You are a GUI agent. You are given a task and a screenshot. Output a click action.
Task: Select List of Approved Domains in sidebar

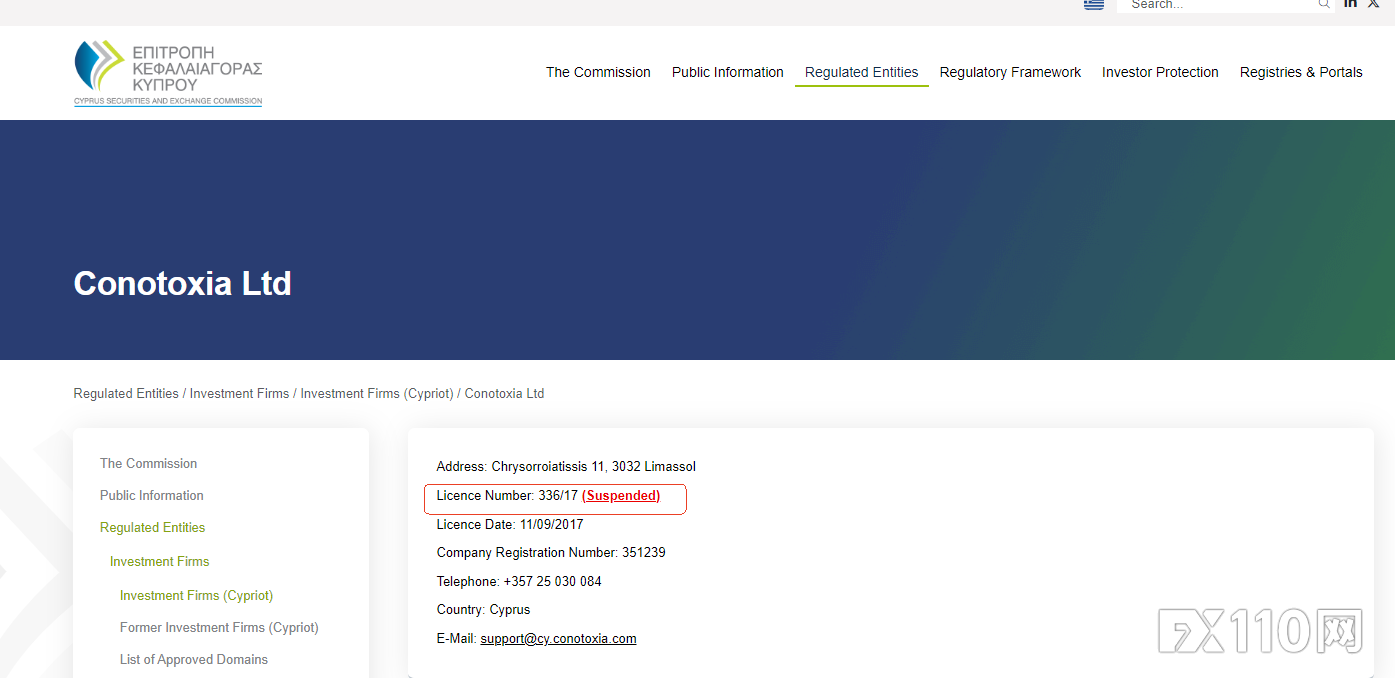click(194, 660)
